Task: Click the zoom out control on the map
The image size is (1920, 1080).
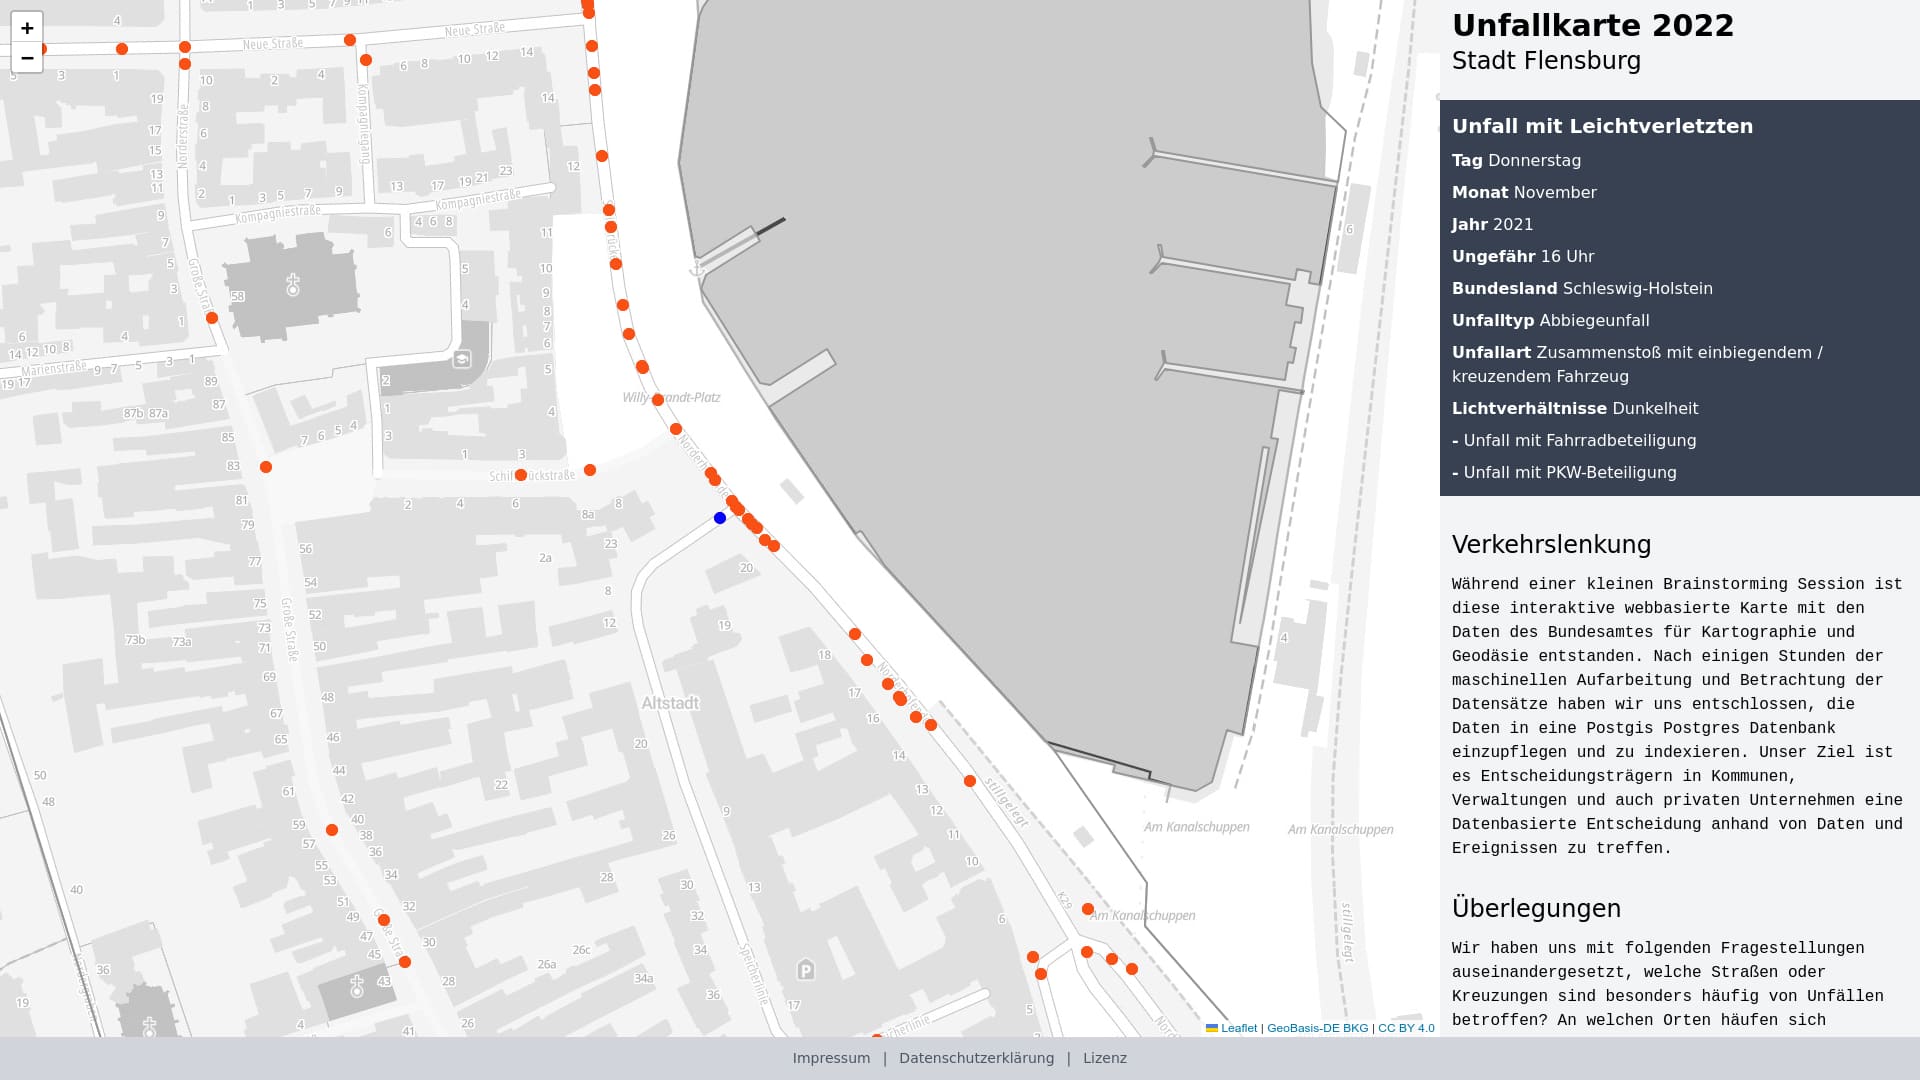Action: coord(27,58)
